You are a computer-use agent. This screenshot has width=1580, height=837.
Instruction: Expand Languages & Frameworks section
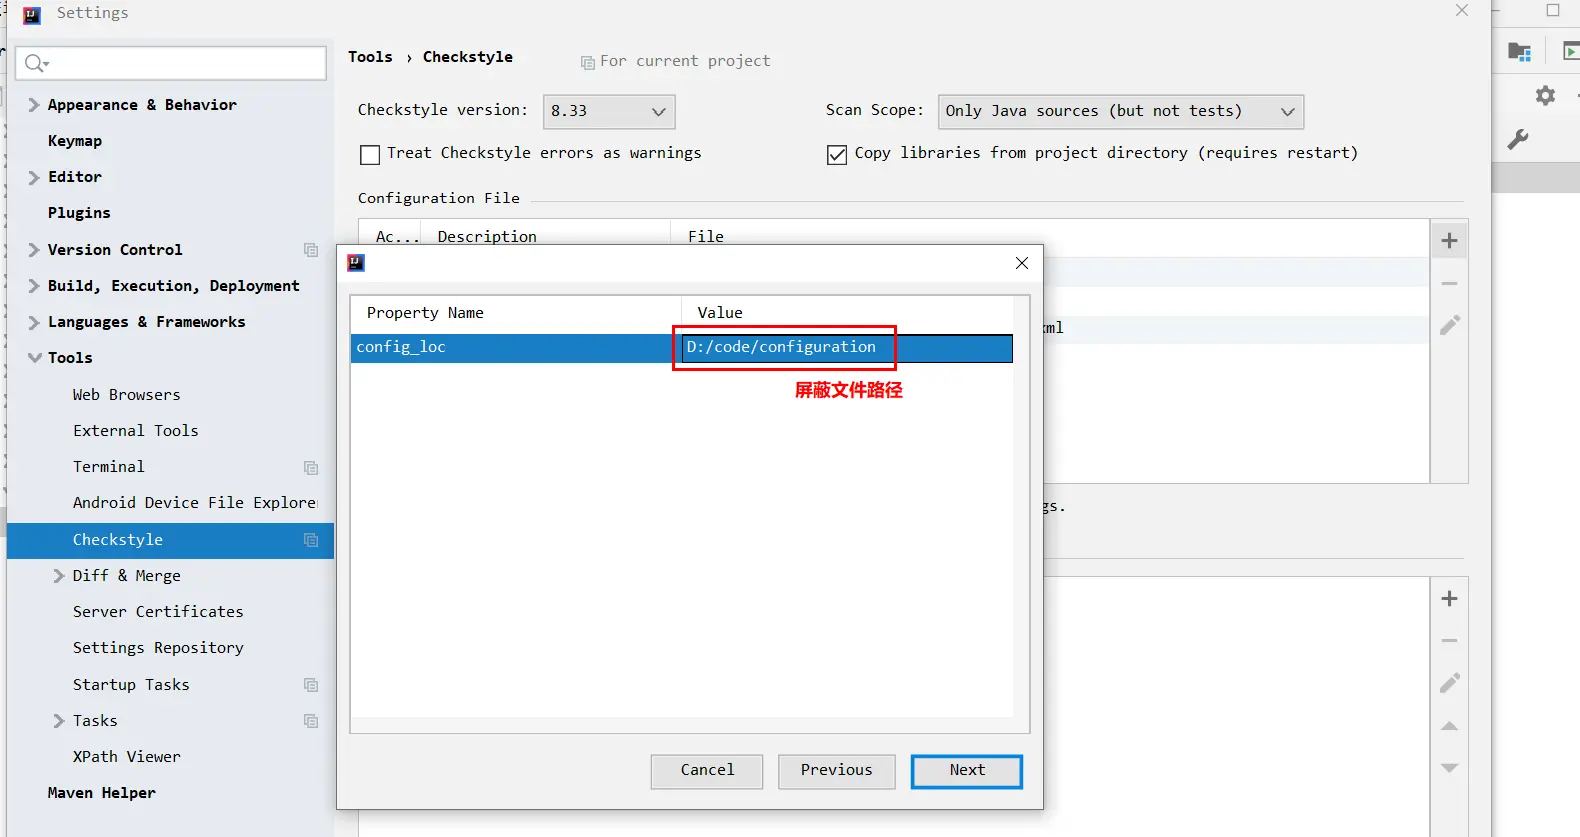pyautogui.click(x=34, y=322)
